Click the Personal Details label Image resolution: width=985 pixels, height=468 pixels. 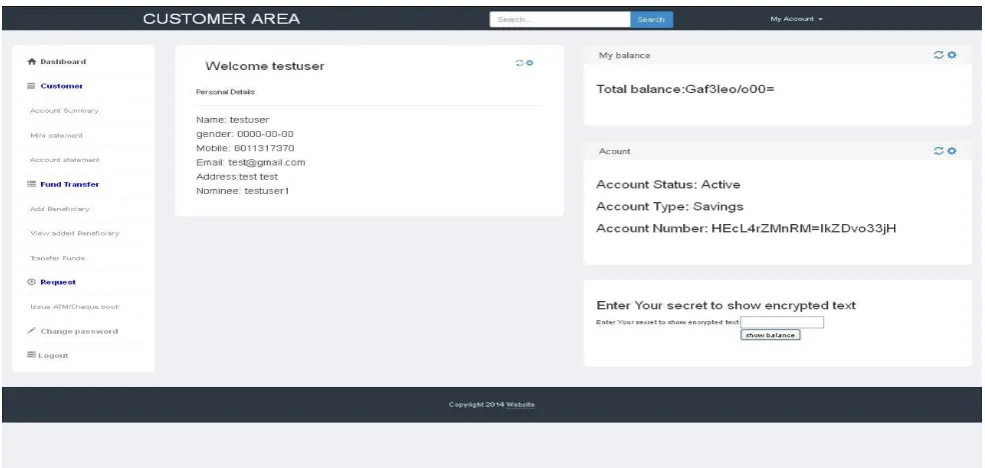pos(226,92)
